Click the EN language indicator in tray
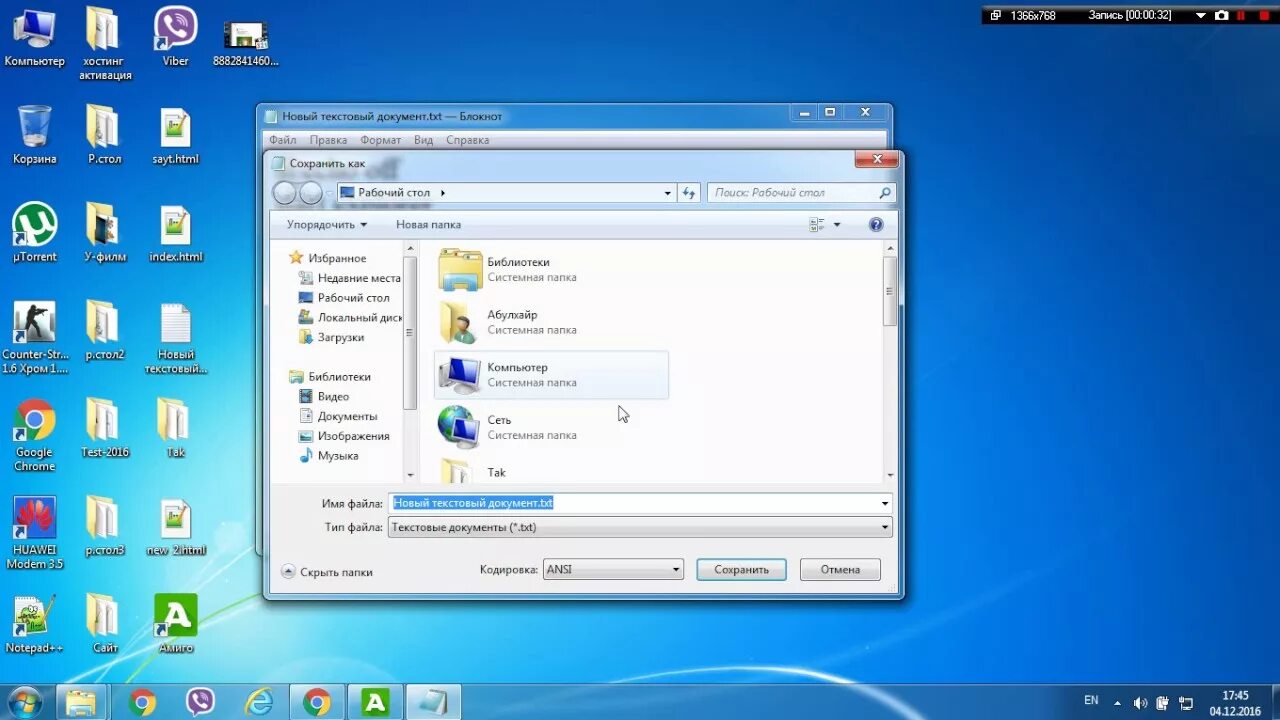 (x=1091, y=700)
